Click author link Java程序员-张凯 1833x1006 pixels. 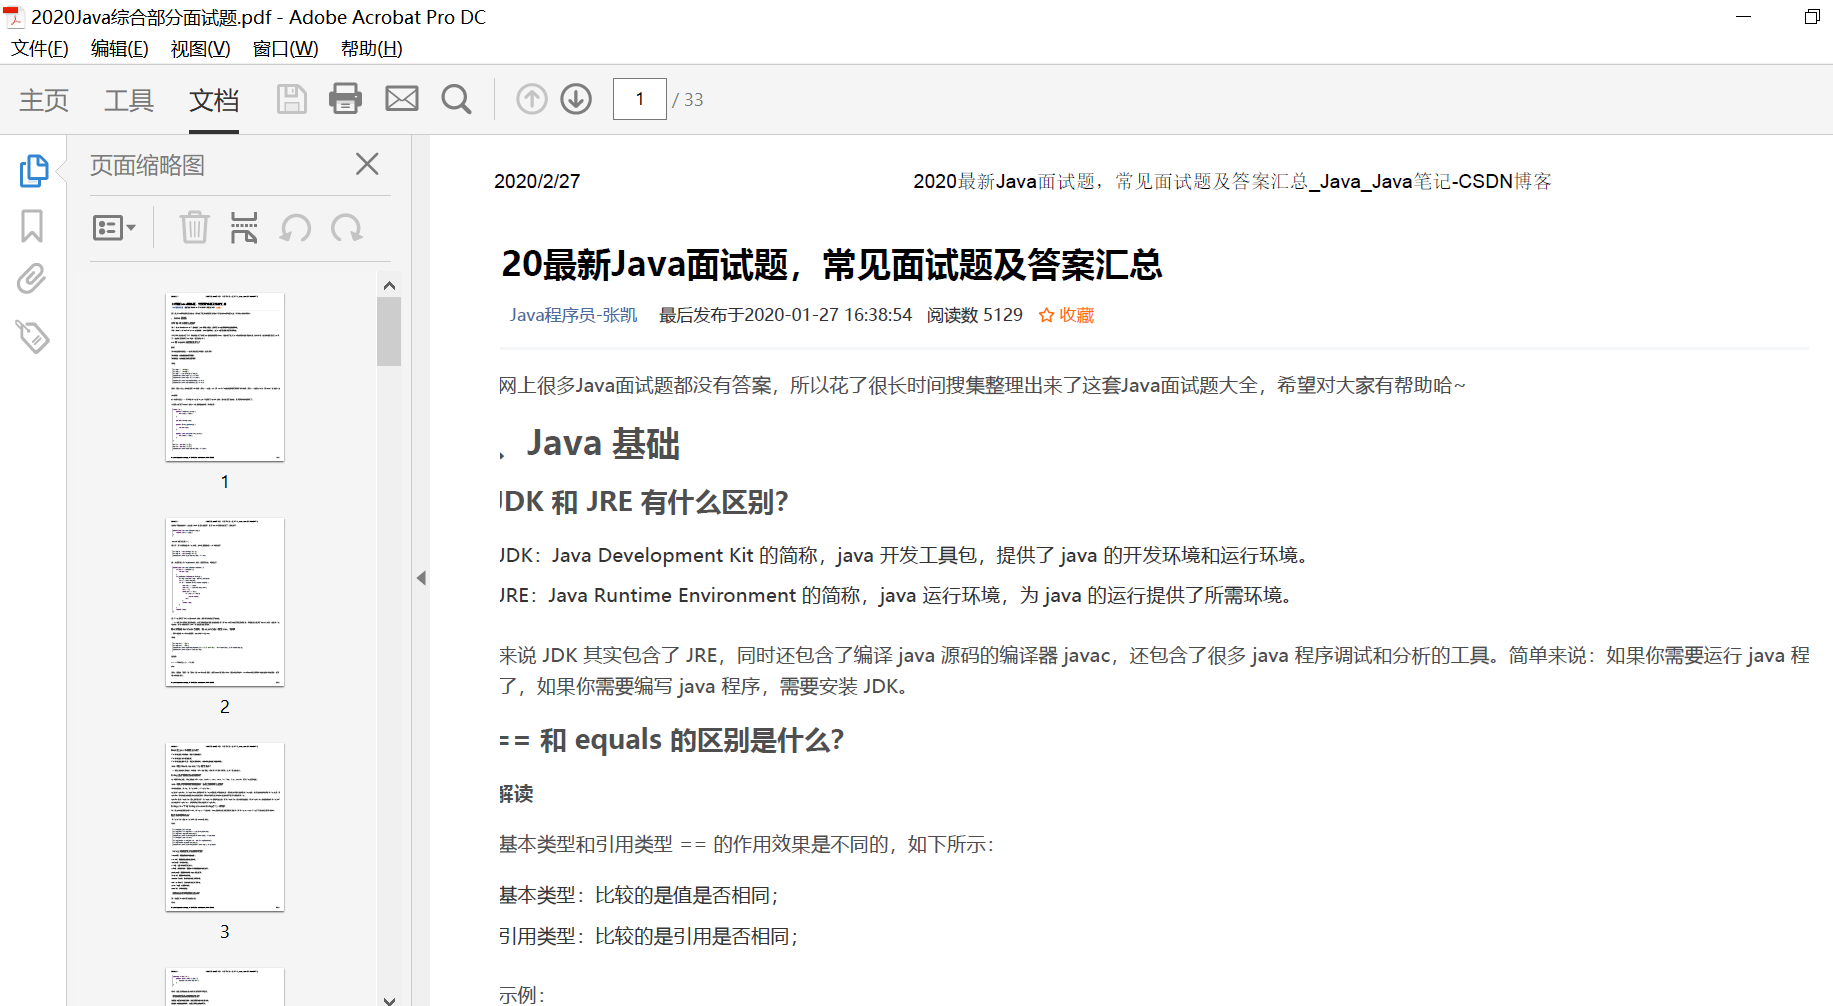[573, 315]
